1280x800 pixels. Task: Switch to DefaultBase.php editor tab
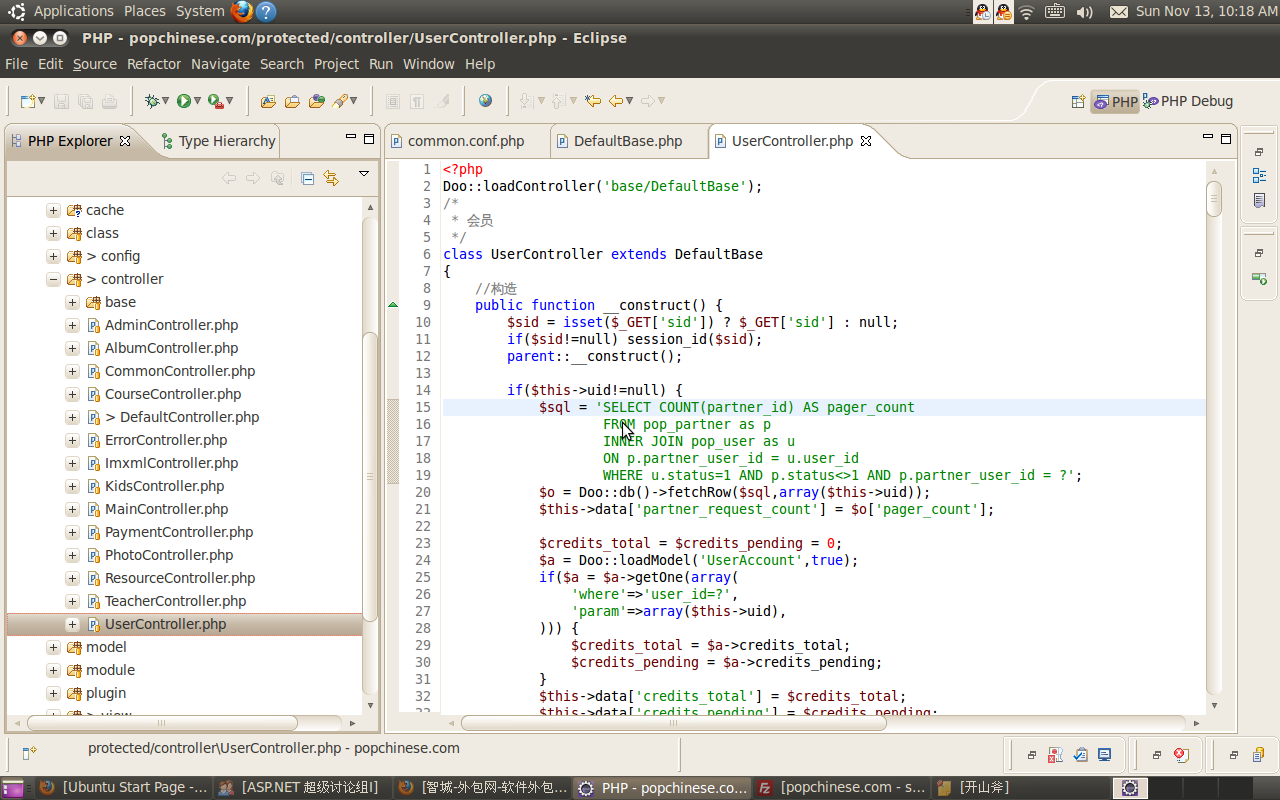(x=628, y=141)
